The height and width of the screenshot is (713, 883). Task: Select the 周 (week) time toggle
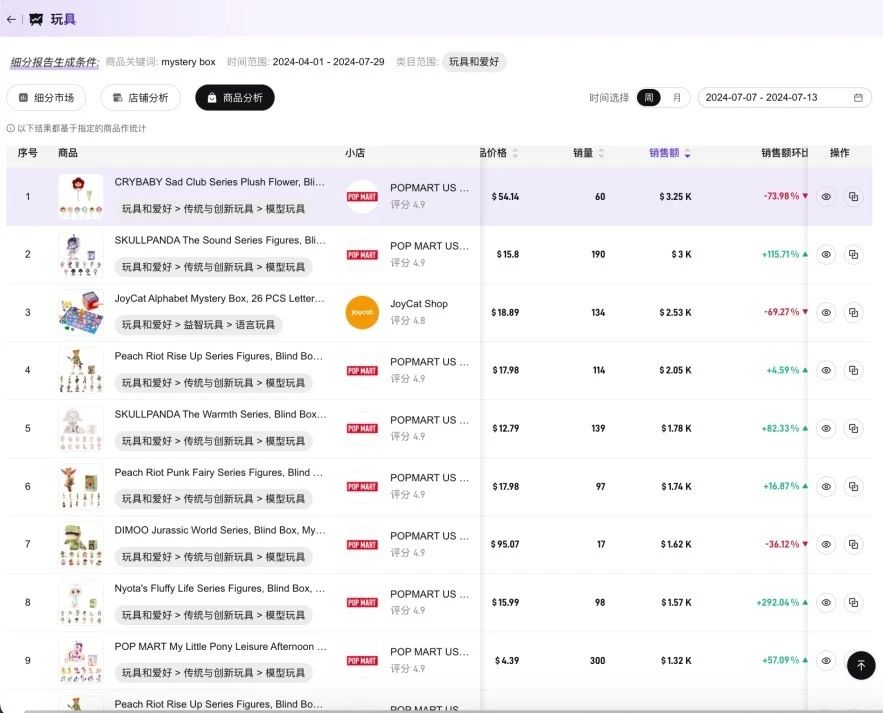pyautogui.click(x=649, y=98)
